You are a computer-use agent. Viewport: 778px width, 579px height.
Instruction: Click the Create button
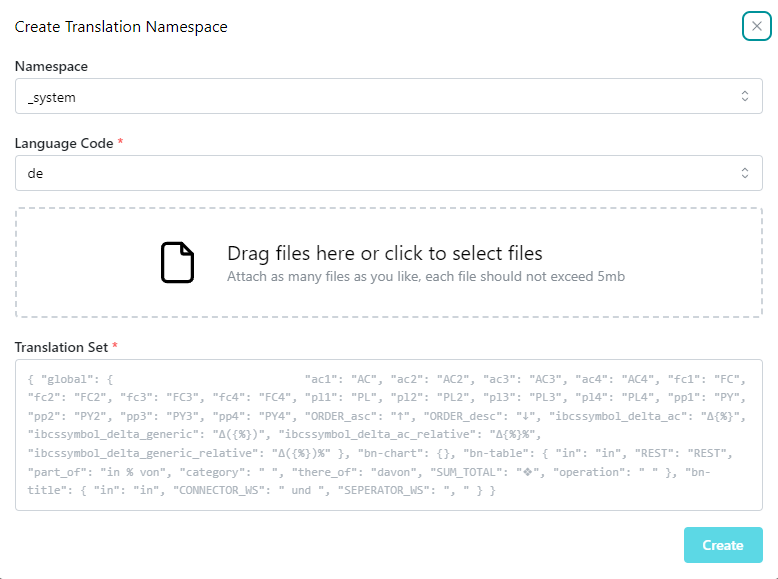click(723, 545)
